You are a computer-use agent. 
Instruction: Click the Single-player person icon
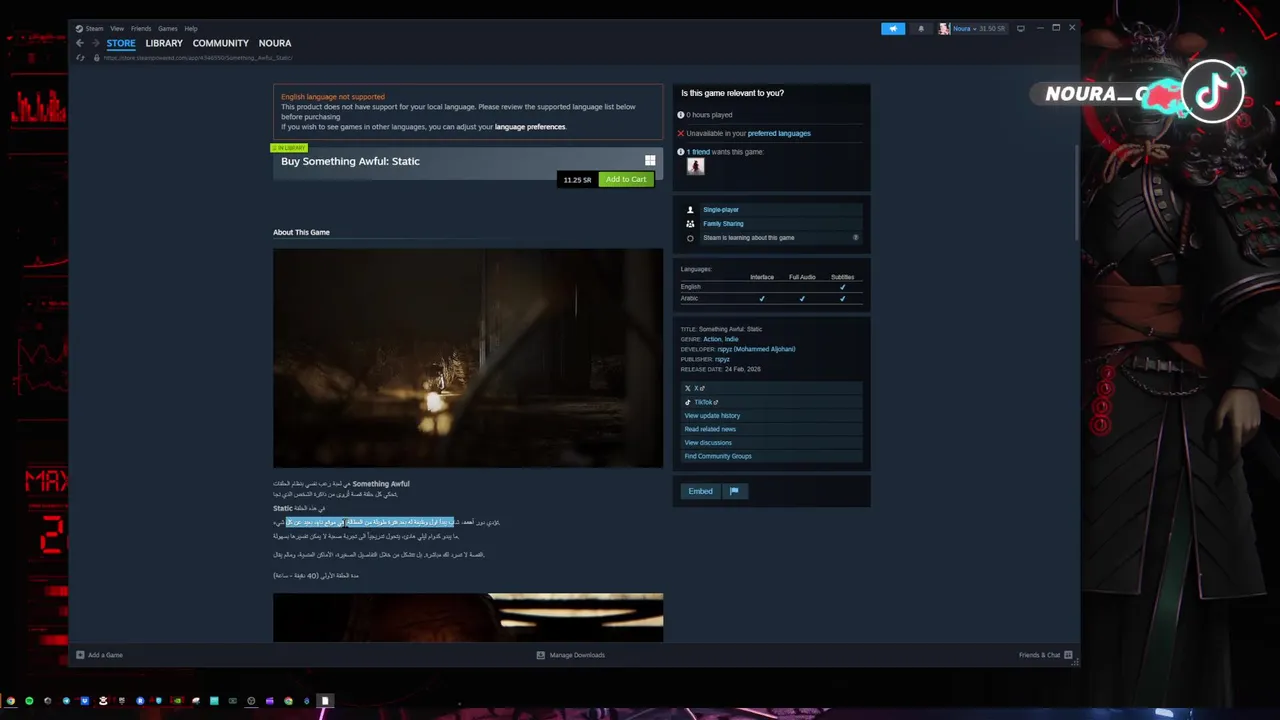click(690, 210)
